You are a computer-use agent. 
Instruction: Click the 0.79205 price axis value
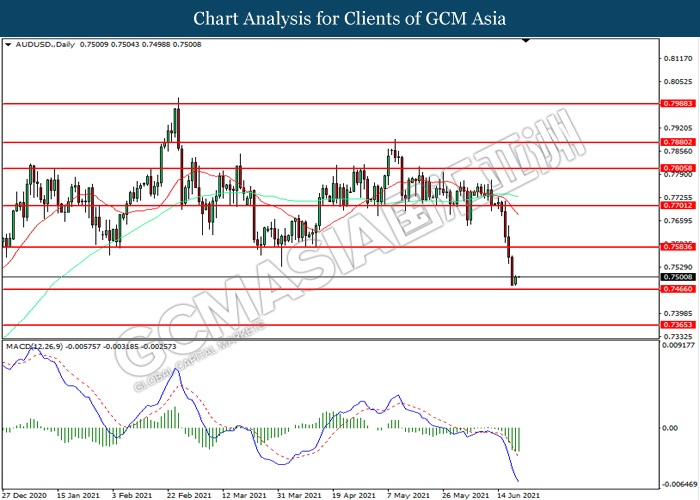coord(678,128)
